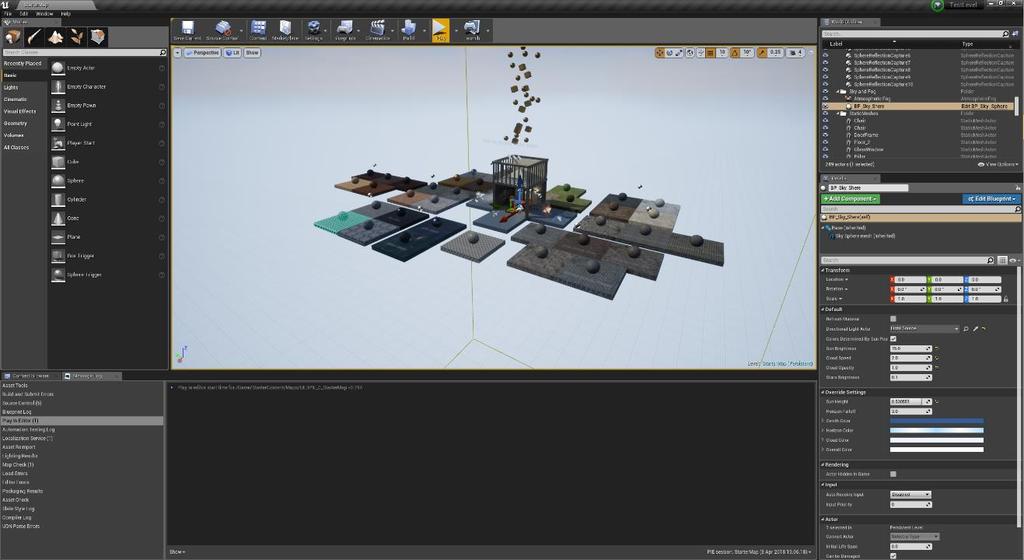This screenshot has width=1024, height=560.
Task: Click the Build toolbar icon
Action: click(x=409, y=28)
